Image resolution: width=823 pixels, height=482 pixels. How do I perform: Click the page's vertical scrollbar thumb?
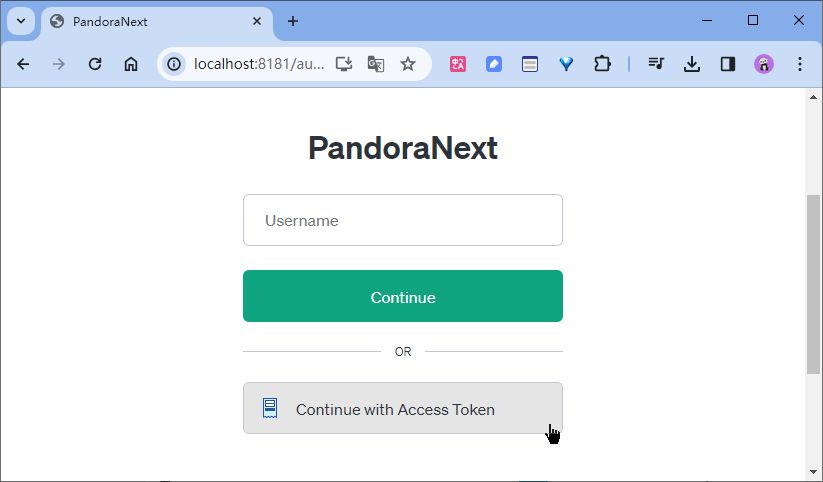point(813,285)
